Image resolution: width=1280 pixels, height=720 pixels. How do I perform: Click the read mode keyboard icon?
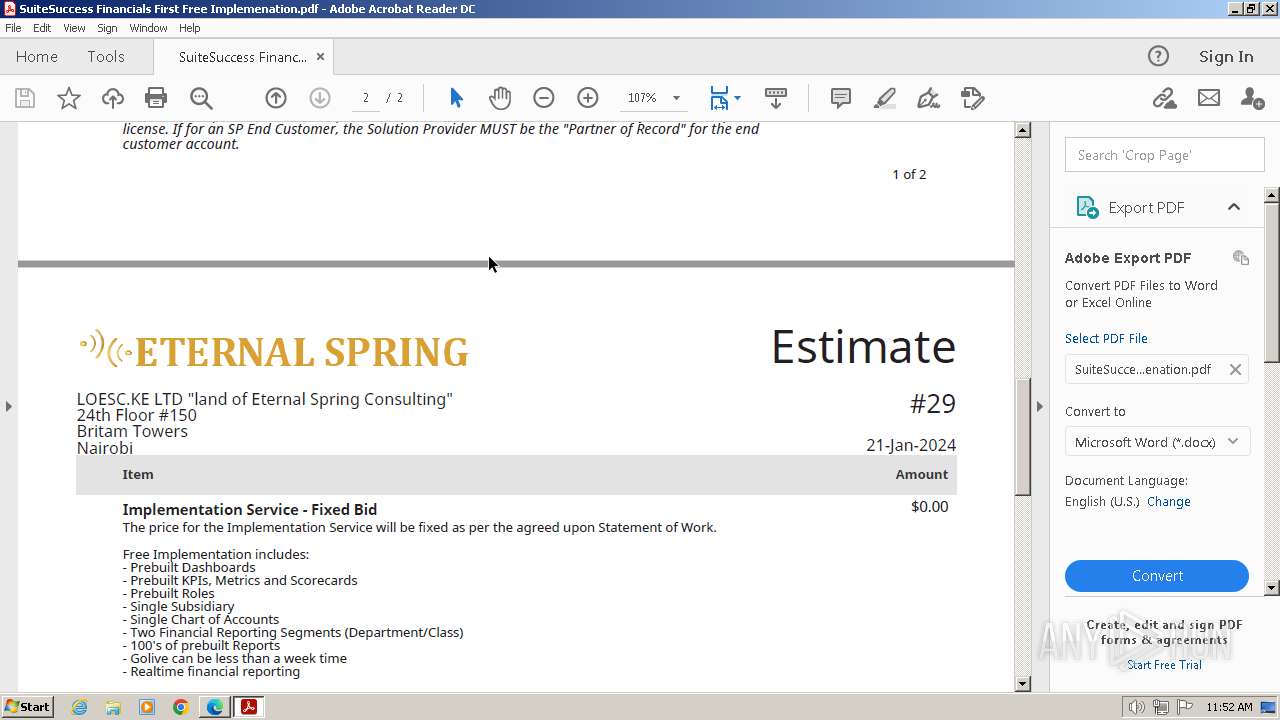point(776,98)
